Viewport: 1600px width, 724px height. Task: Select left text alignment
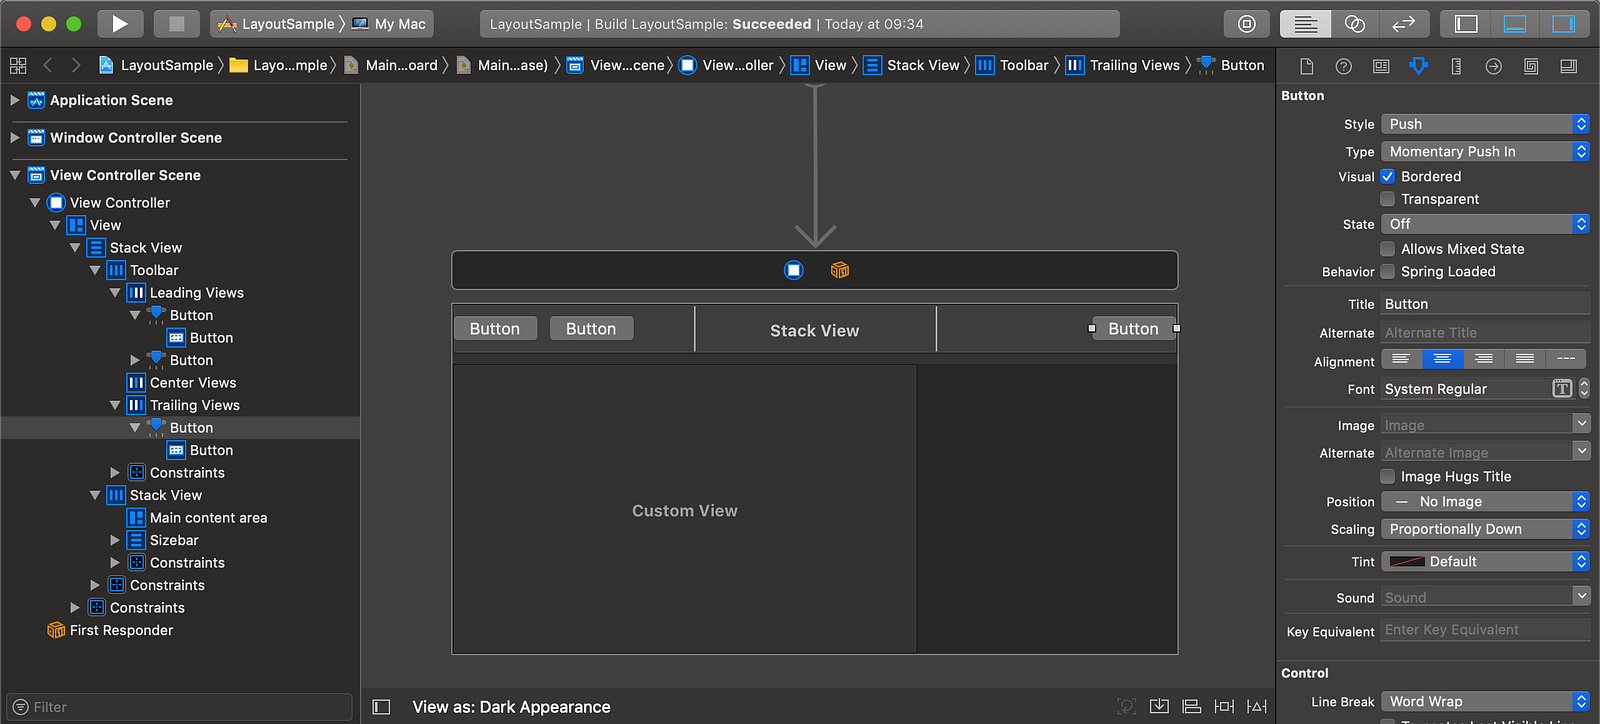click(1401, 359)
